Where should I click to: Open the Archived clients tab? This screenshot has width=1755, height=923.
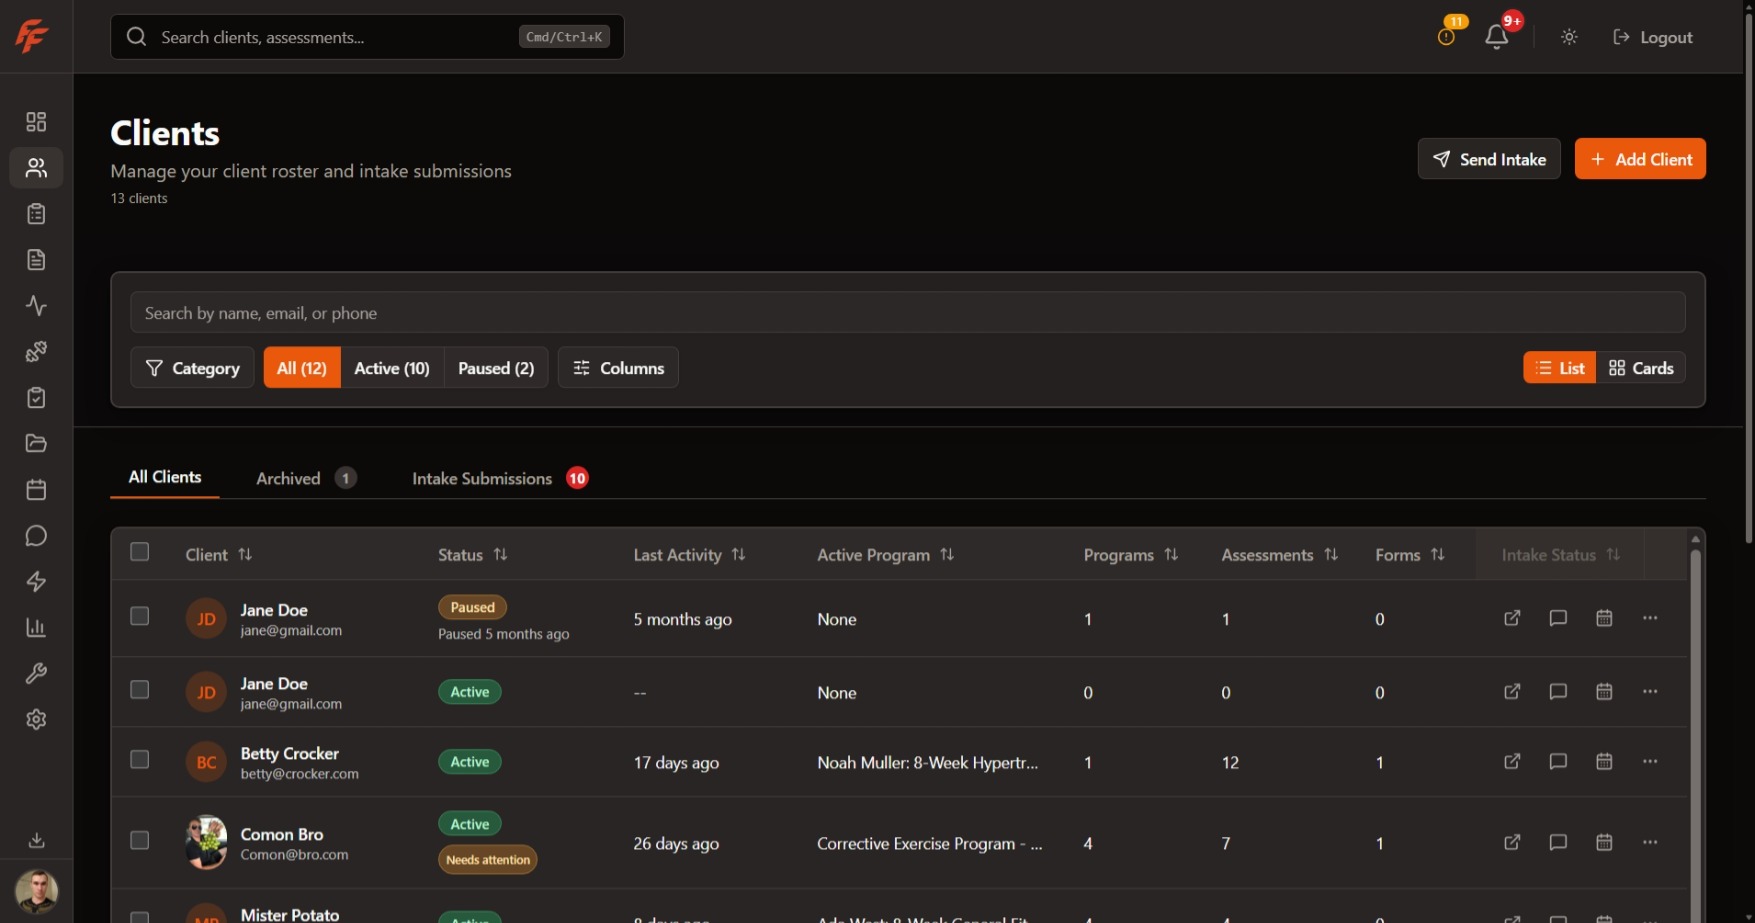(288, 478)
